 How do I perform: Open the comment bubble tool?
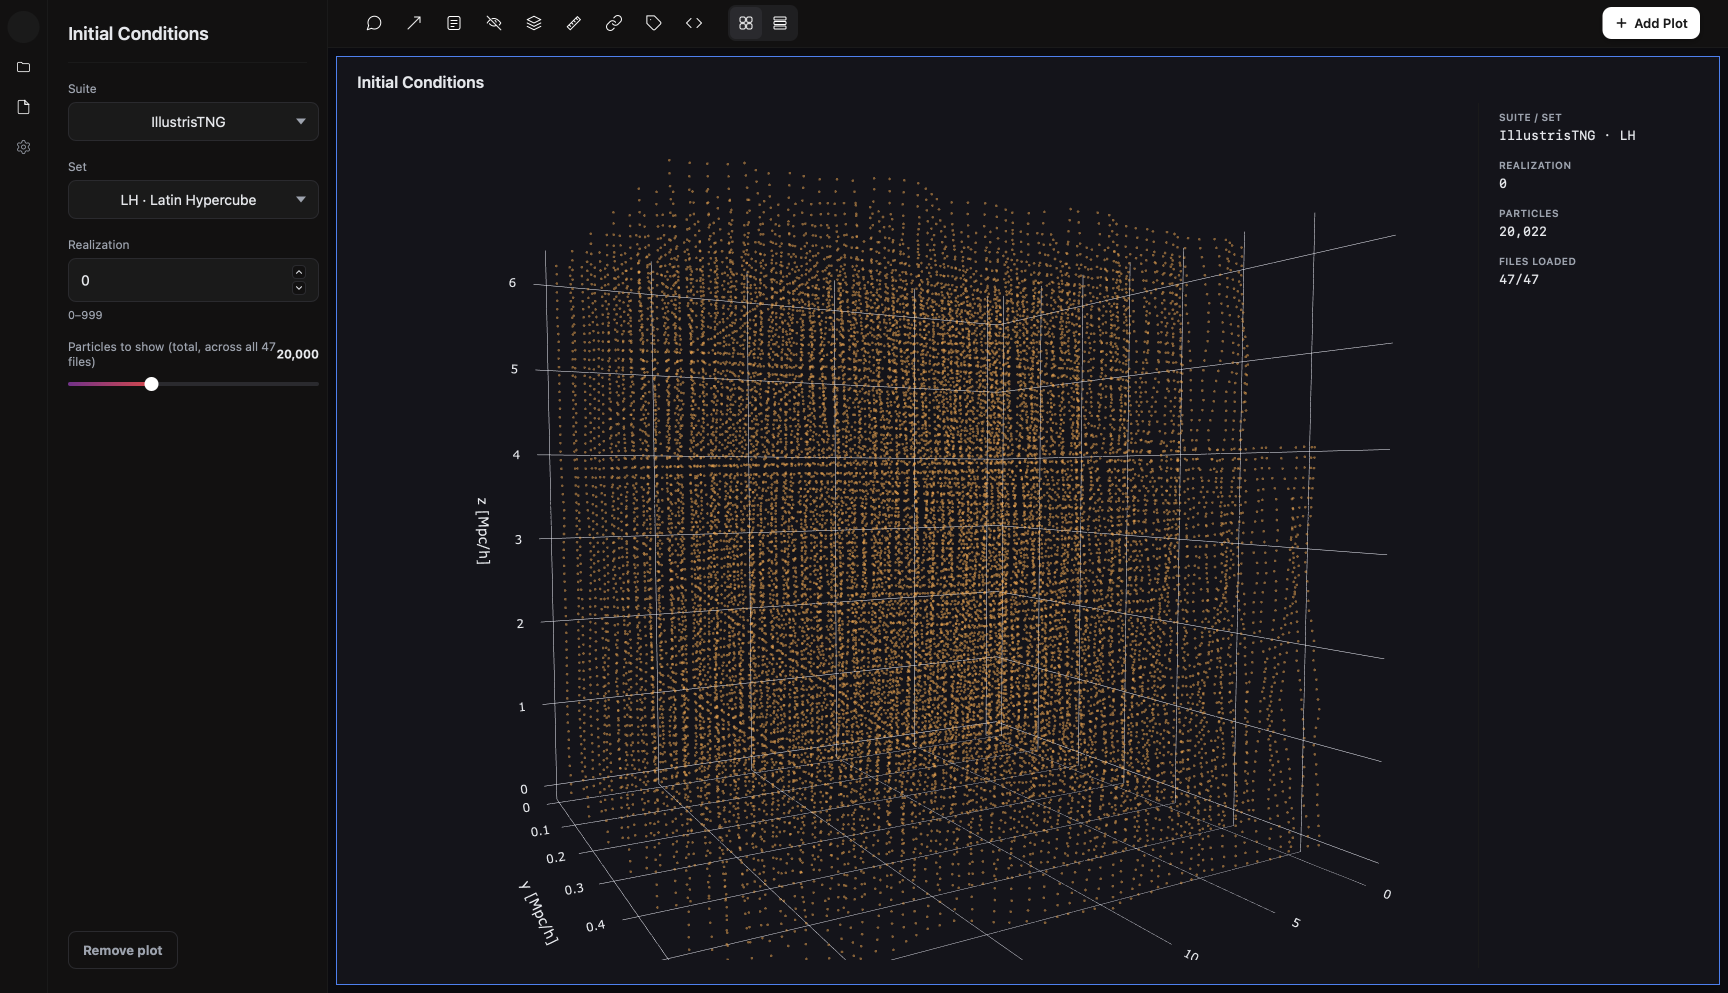[374, 23]
